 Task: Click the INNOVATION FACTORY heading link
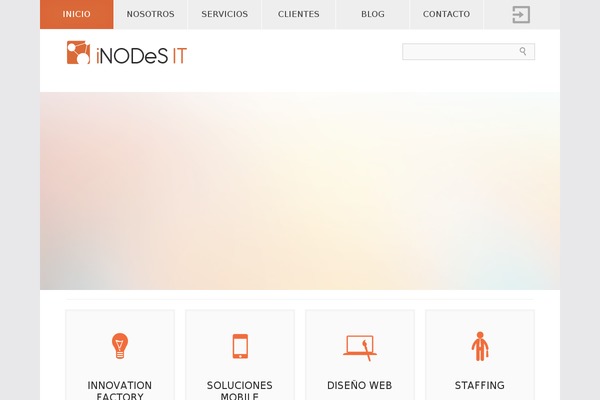point(120,390)
